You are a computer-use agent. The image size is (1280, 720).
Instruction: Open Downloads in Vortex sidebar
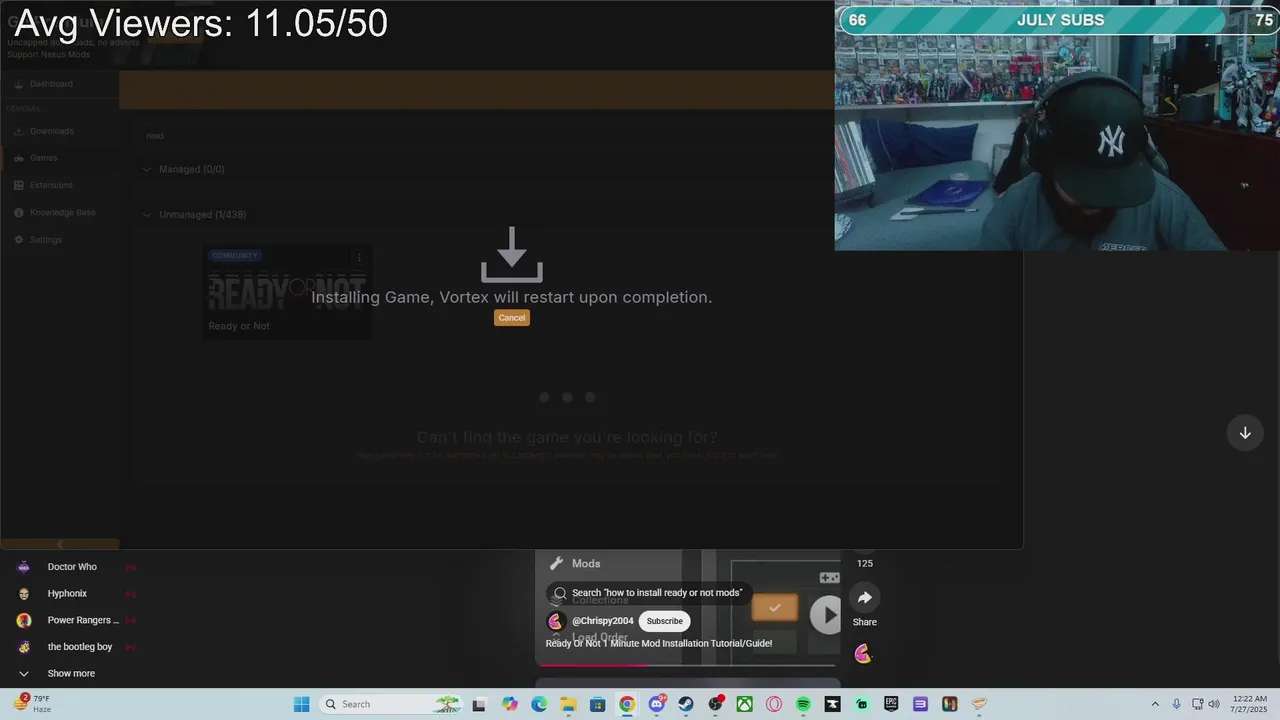51,131
